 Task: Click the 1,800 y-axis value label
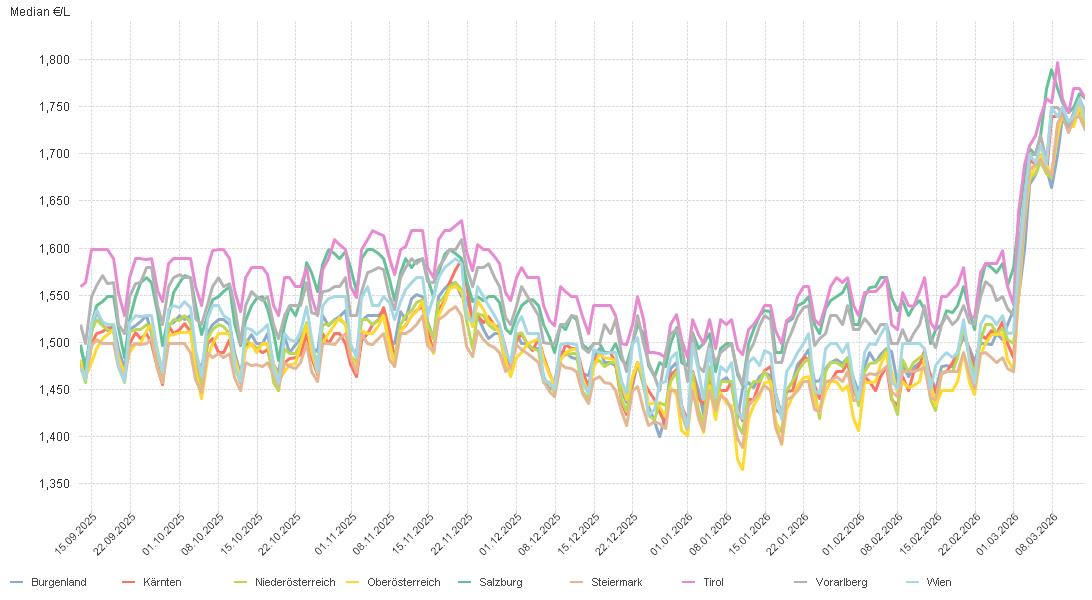(52, 60)
